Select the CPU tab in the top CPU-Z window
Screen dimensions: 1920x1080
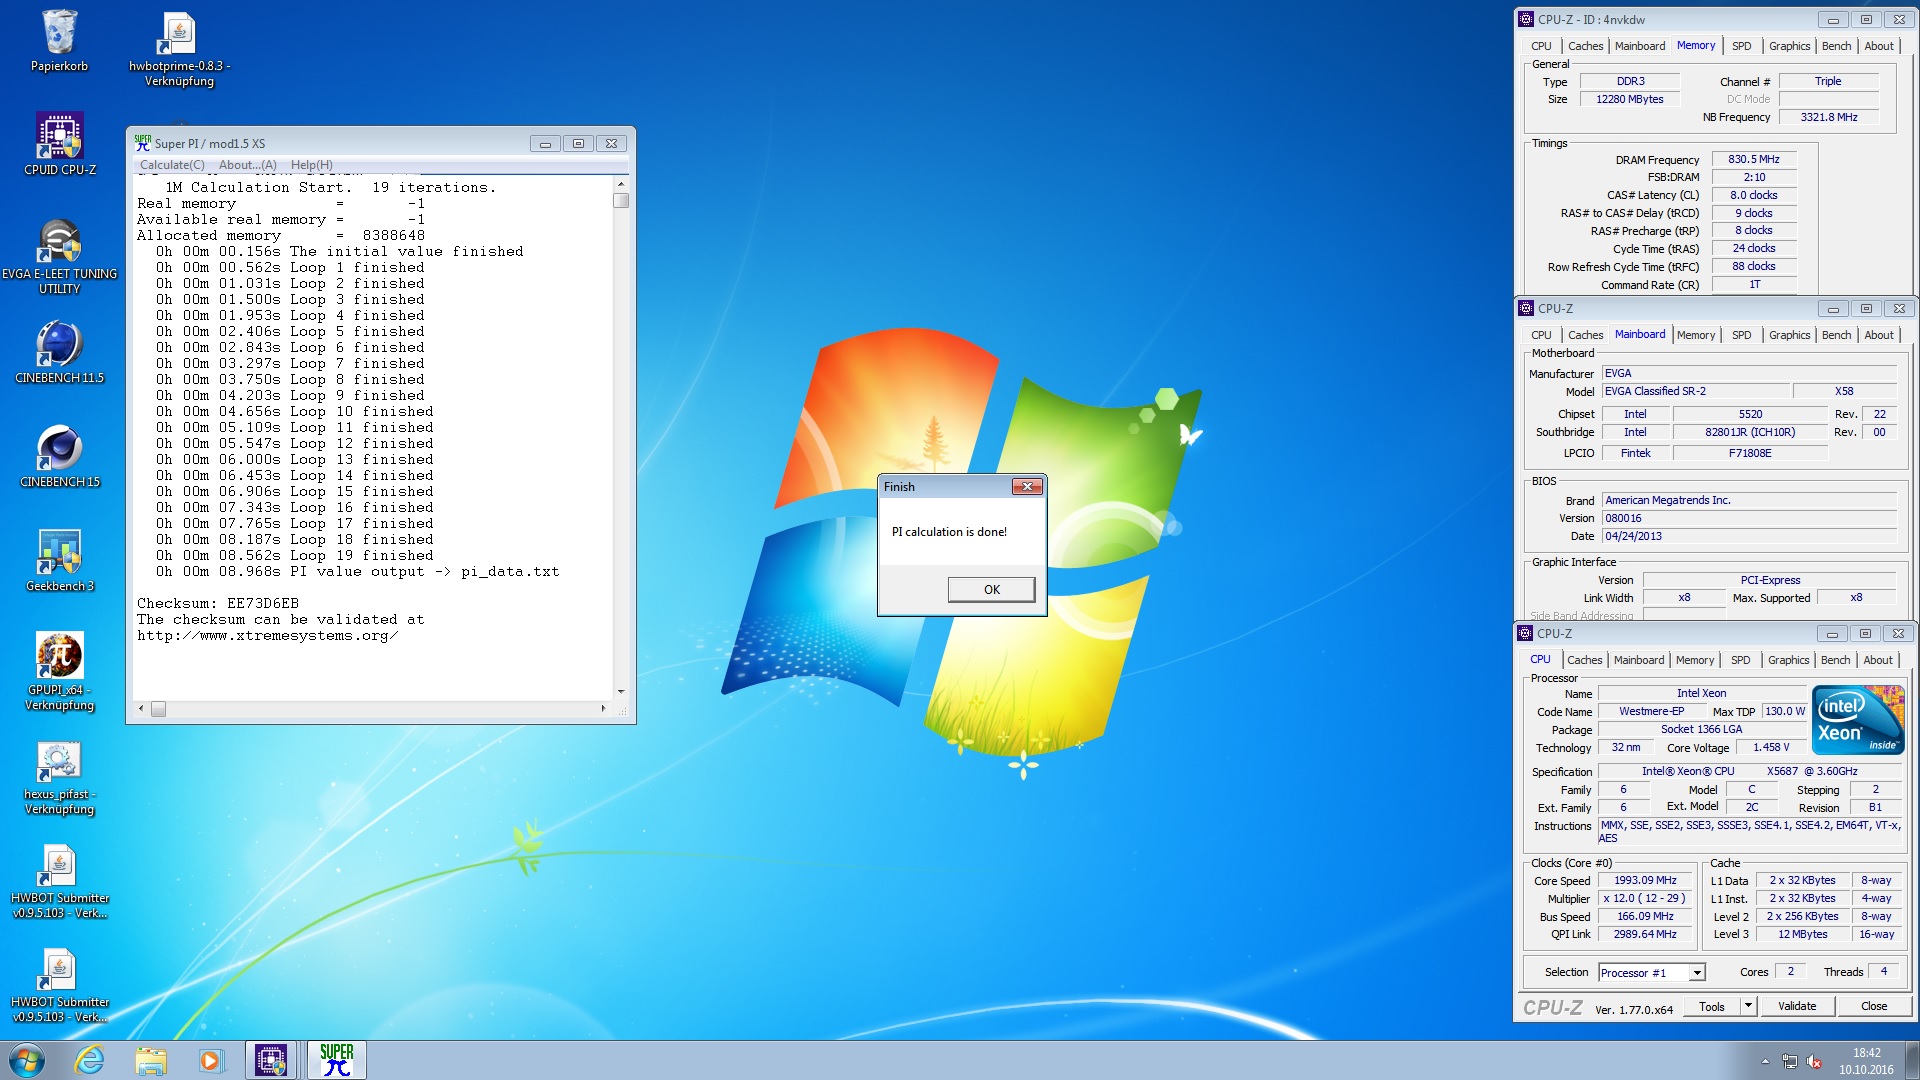(x=1541, y=46)
